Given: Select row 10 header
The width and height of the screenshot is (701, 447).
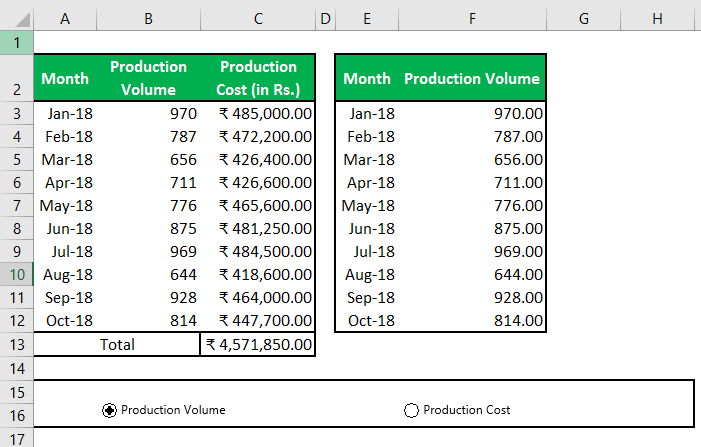Looking at the screenshot, I should click(x=17, y=274).
